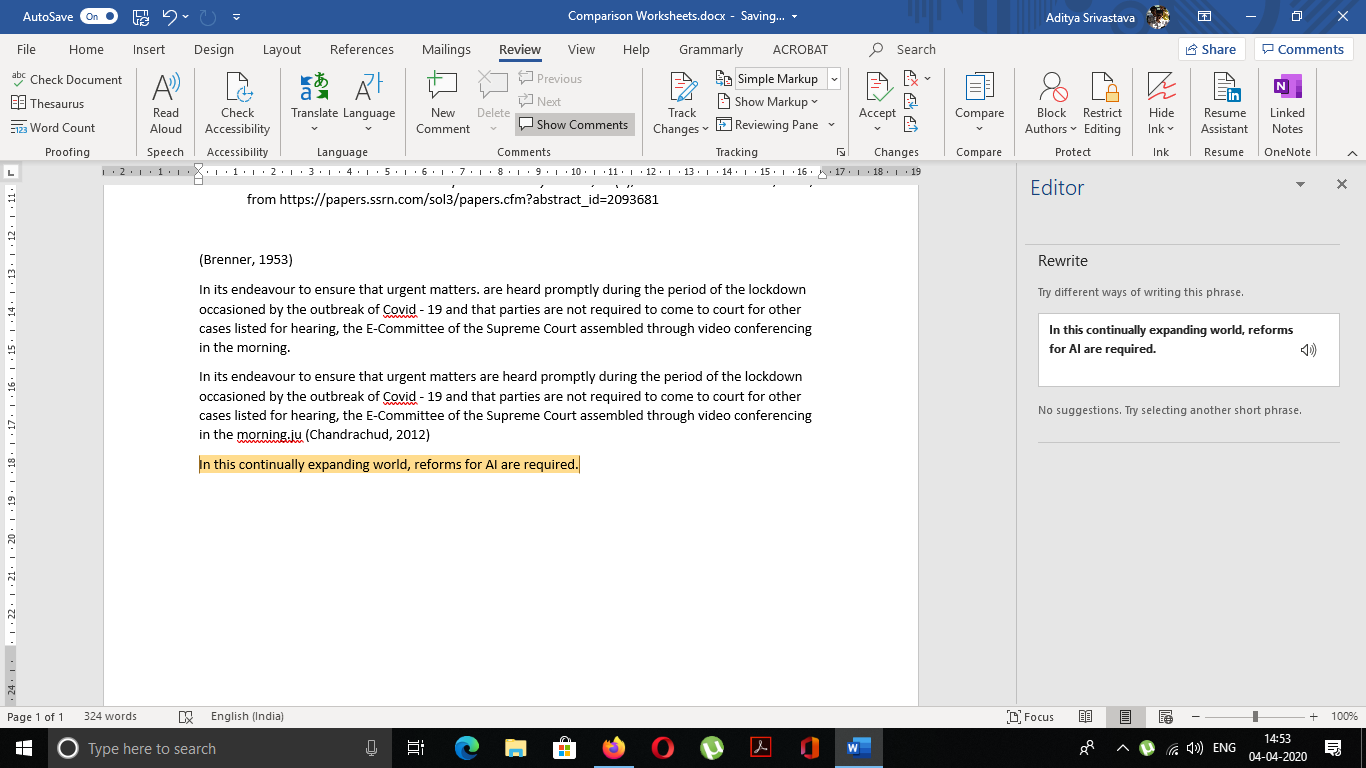Click the rewrite suggestion card
Viewport: 1366px width, 768px height.
coord(1188,350)
